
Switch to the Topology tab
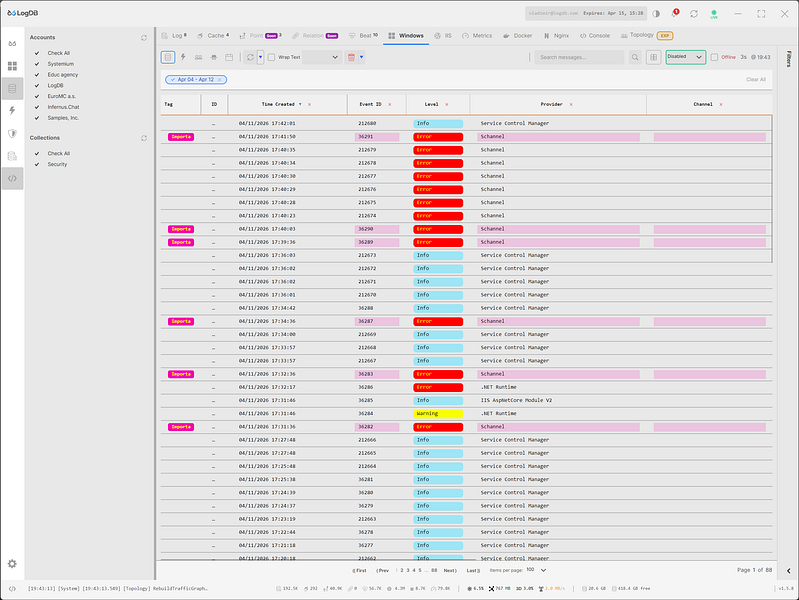tap(647, 36)
